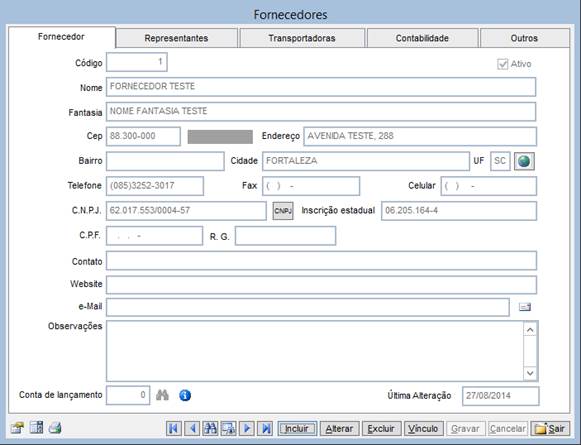Jump to the last supplier record

(265, 429)
